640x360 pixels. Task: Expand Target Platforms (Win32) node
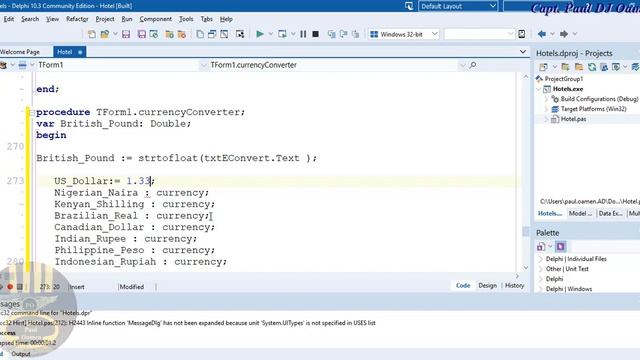click(546, 109)
